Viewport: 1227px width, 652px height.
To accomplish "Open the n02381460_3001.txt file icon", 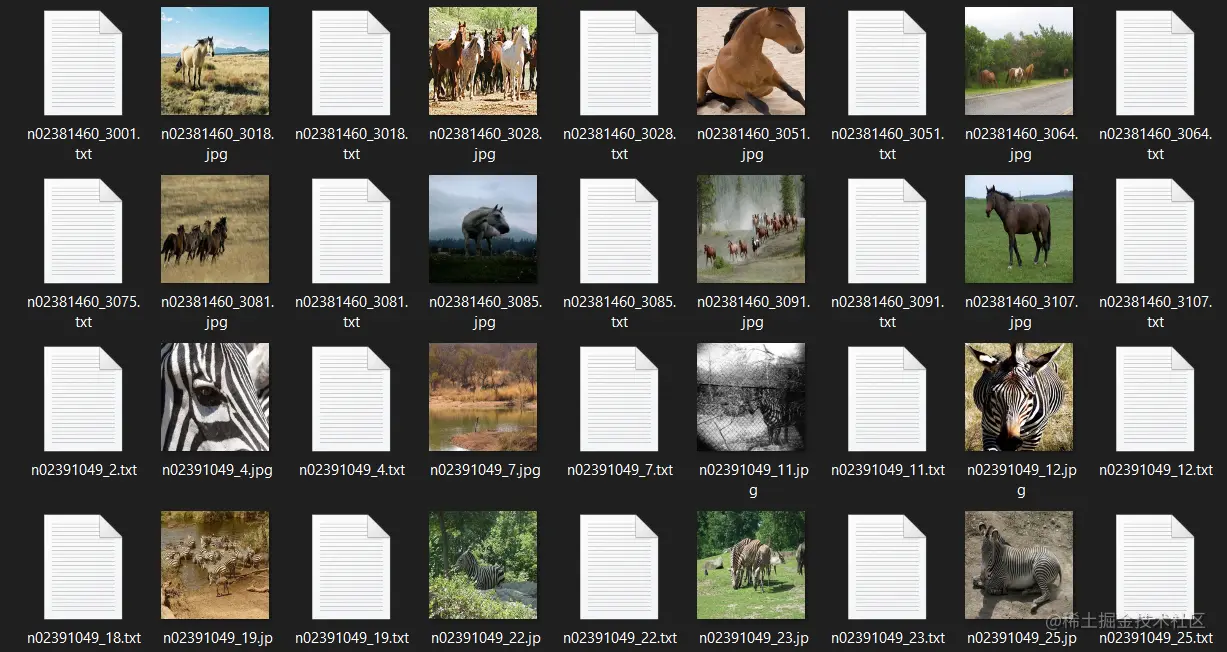I will (83, 61).
